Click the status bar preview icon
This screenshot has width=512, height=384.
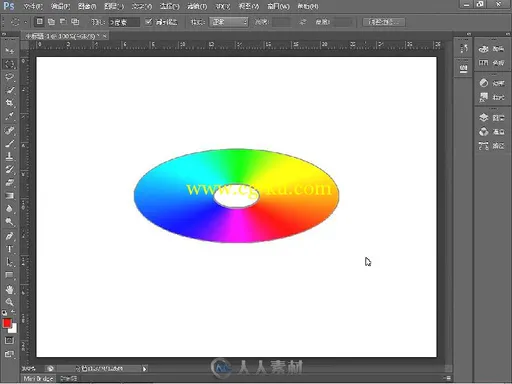[x=50, y=369]
